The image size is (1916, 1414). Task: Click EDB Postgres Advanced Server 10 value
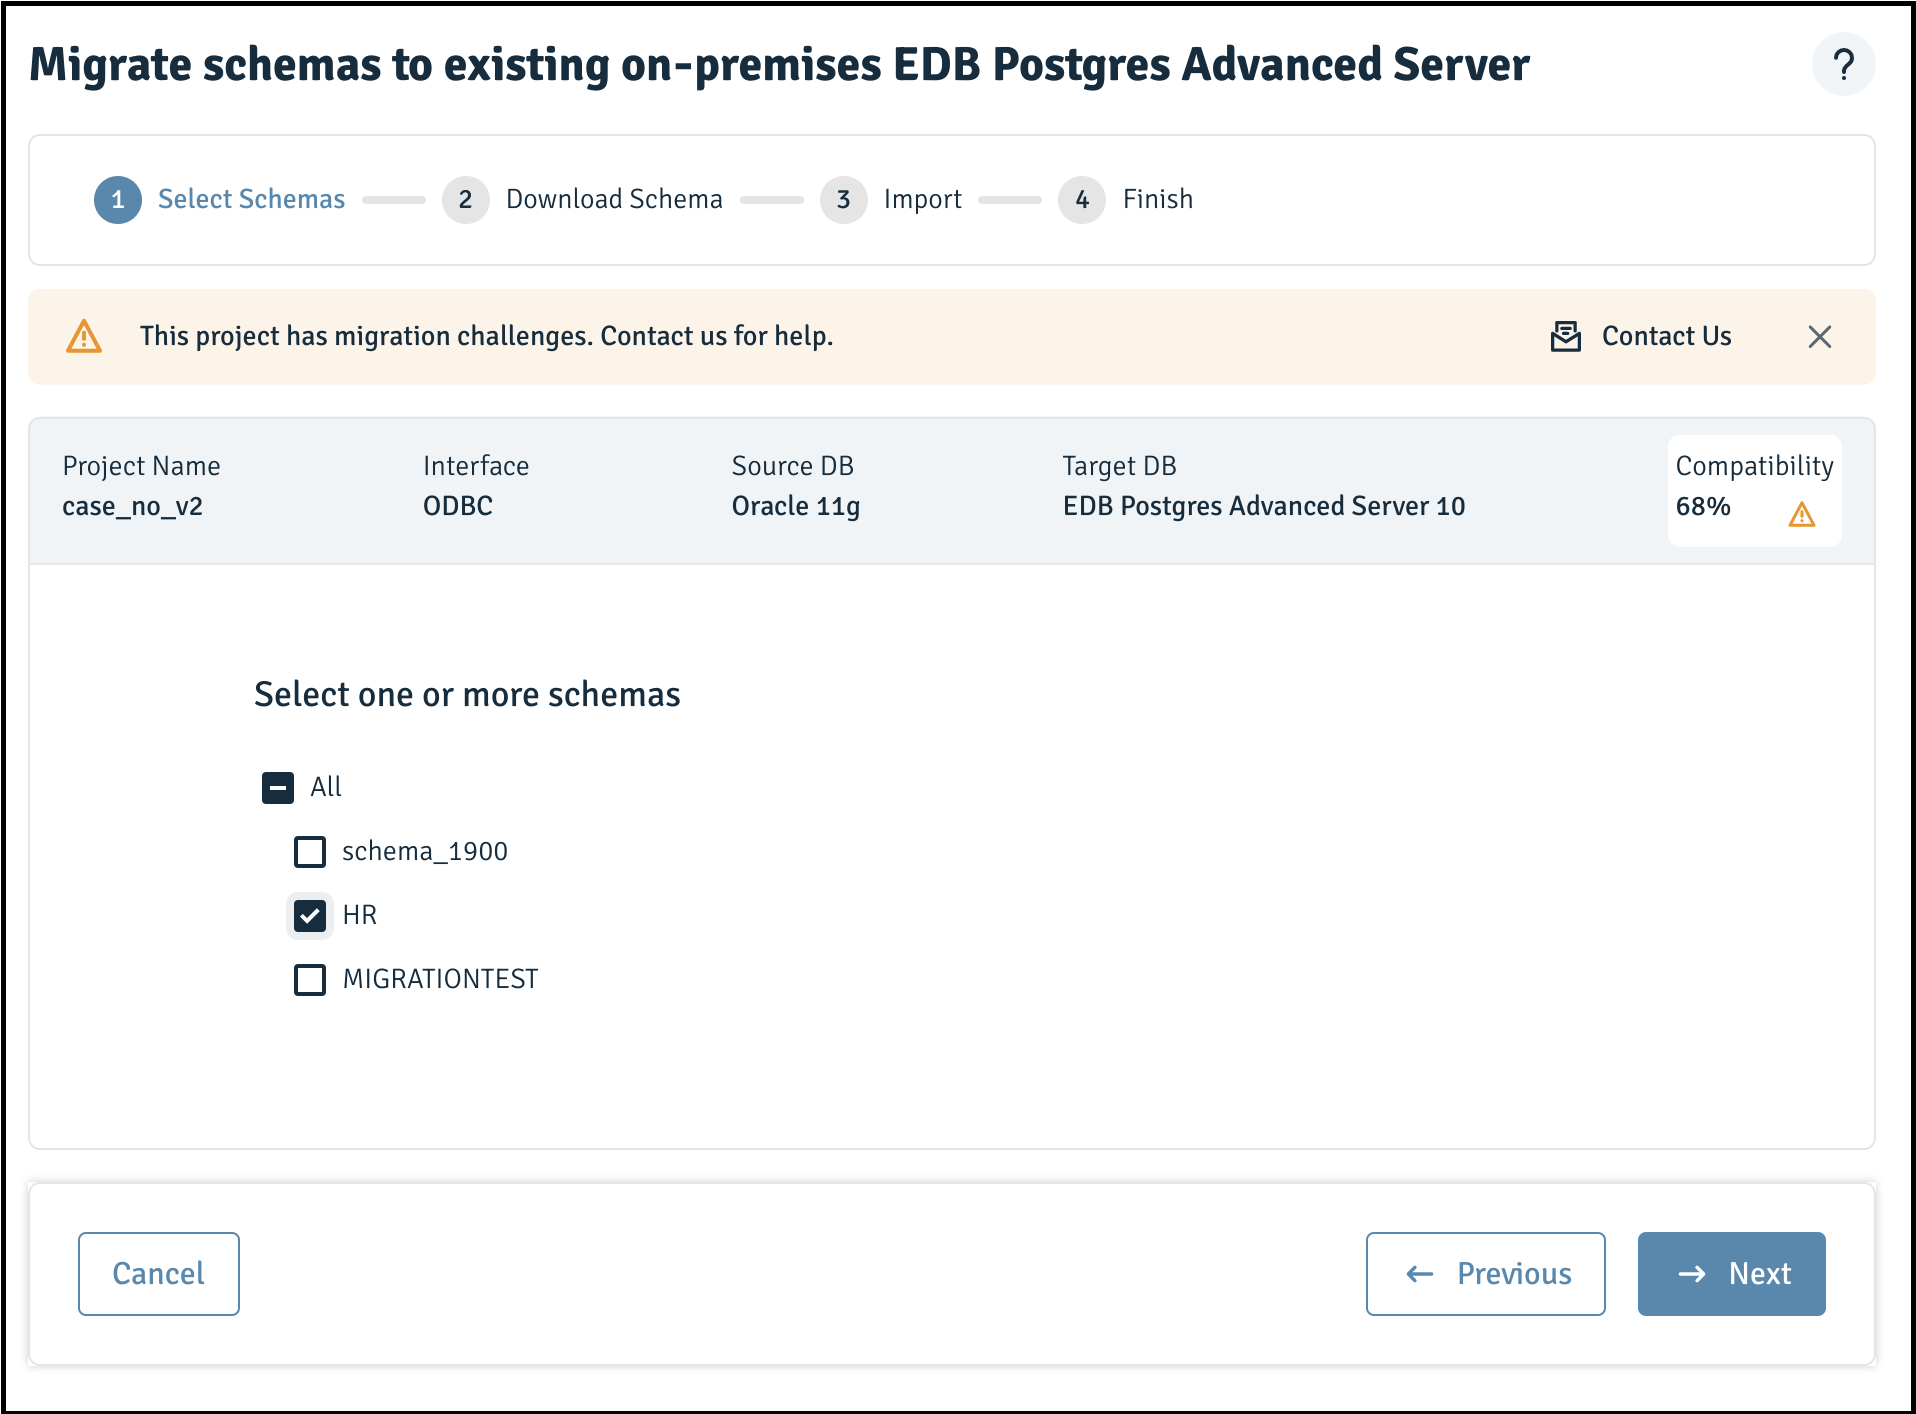pos(1264,506)
